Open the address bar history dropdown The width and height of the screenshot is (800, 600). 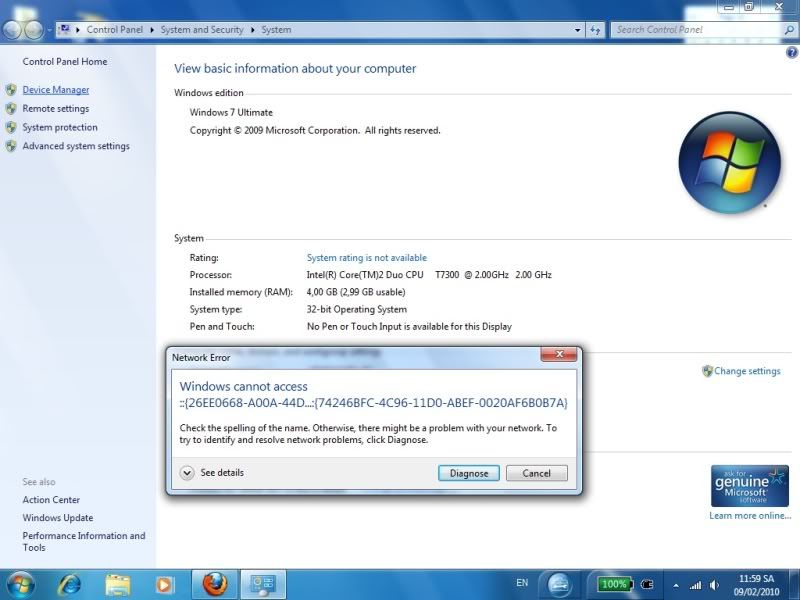[578, 30]
